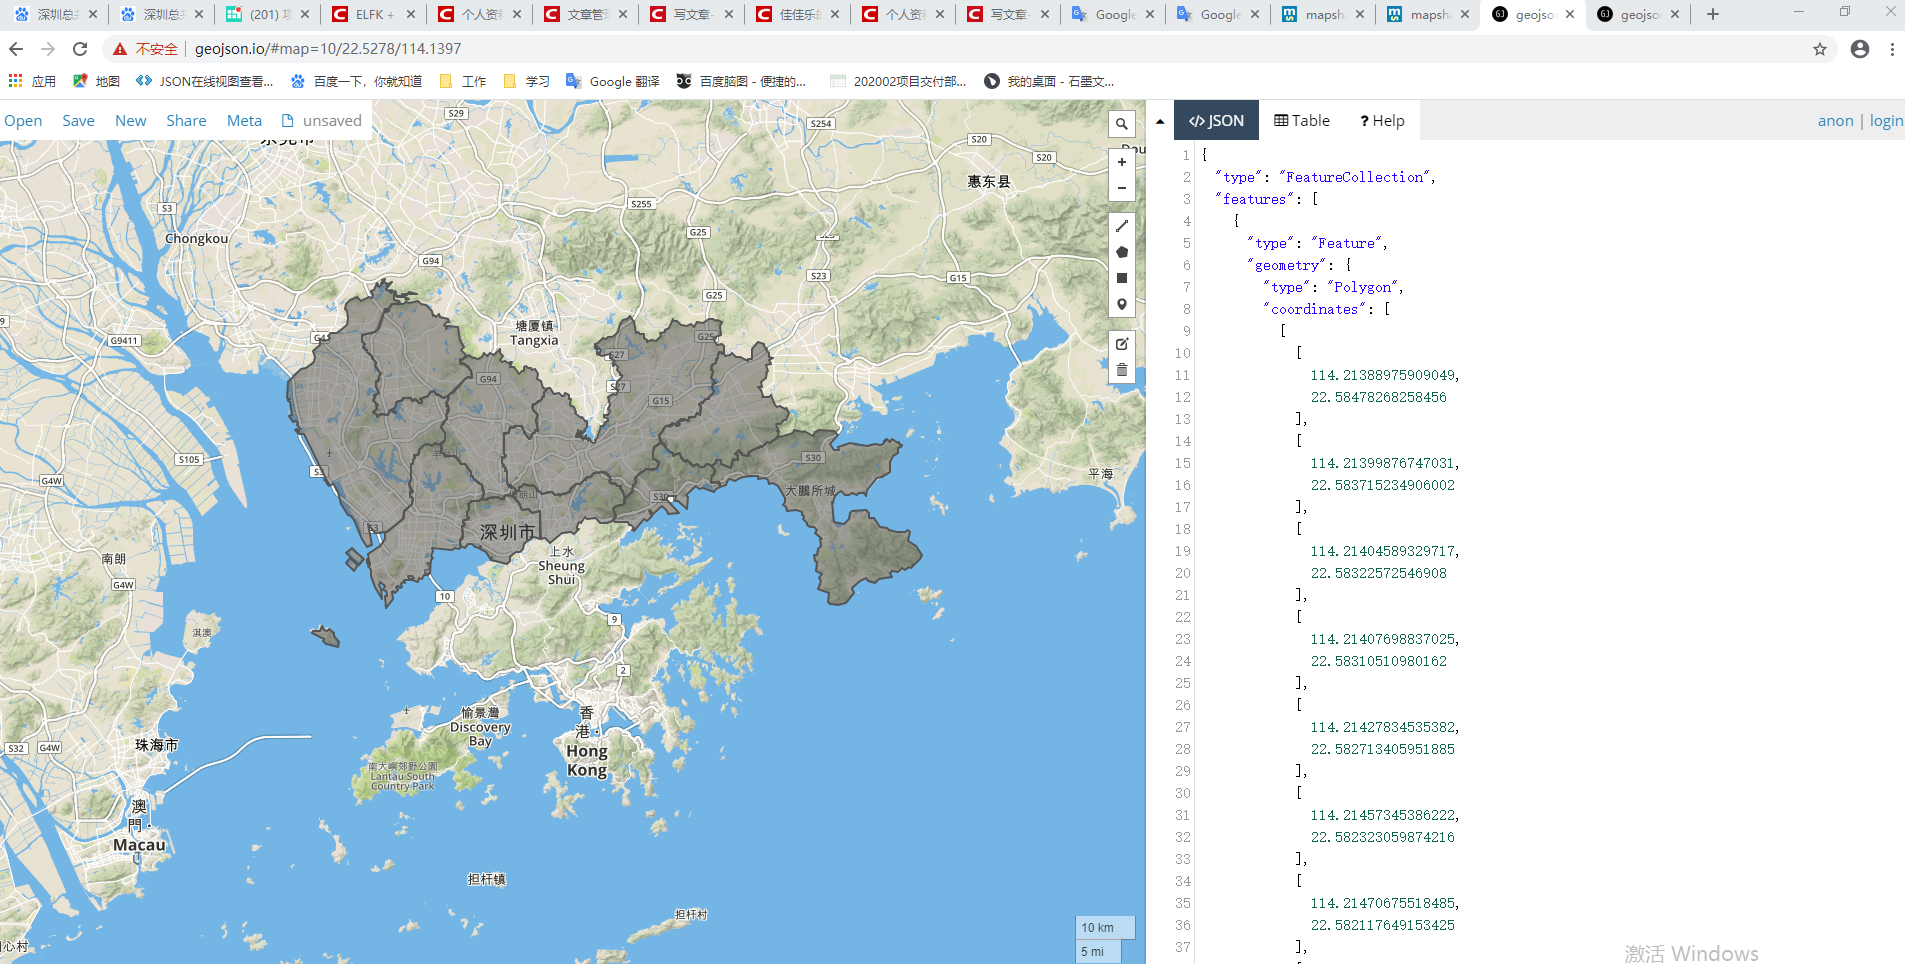Select the marker placement tool
The height and width of the screenshot is (964, 1905).
coord(1121,303)
